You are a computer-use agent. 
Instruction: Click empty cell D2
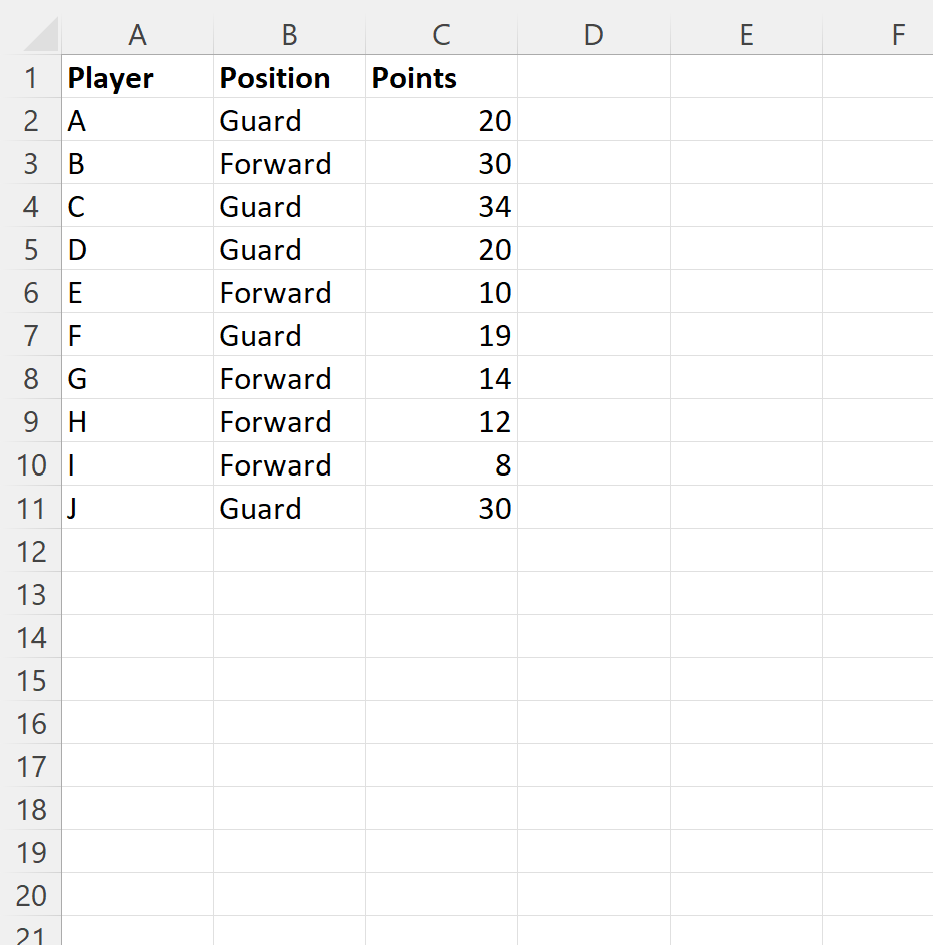(x=593, y=120)
